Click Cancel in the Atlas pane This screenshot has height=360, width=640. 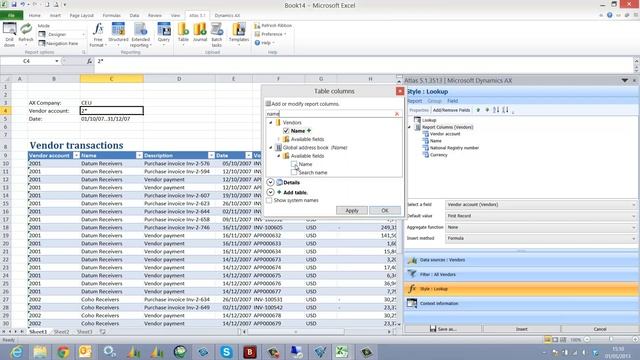[x=600, y=329]
